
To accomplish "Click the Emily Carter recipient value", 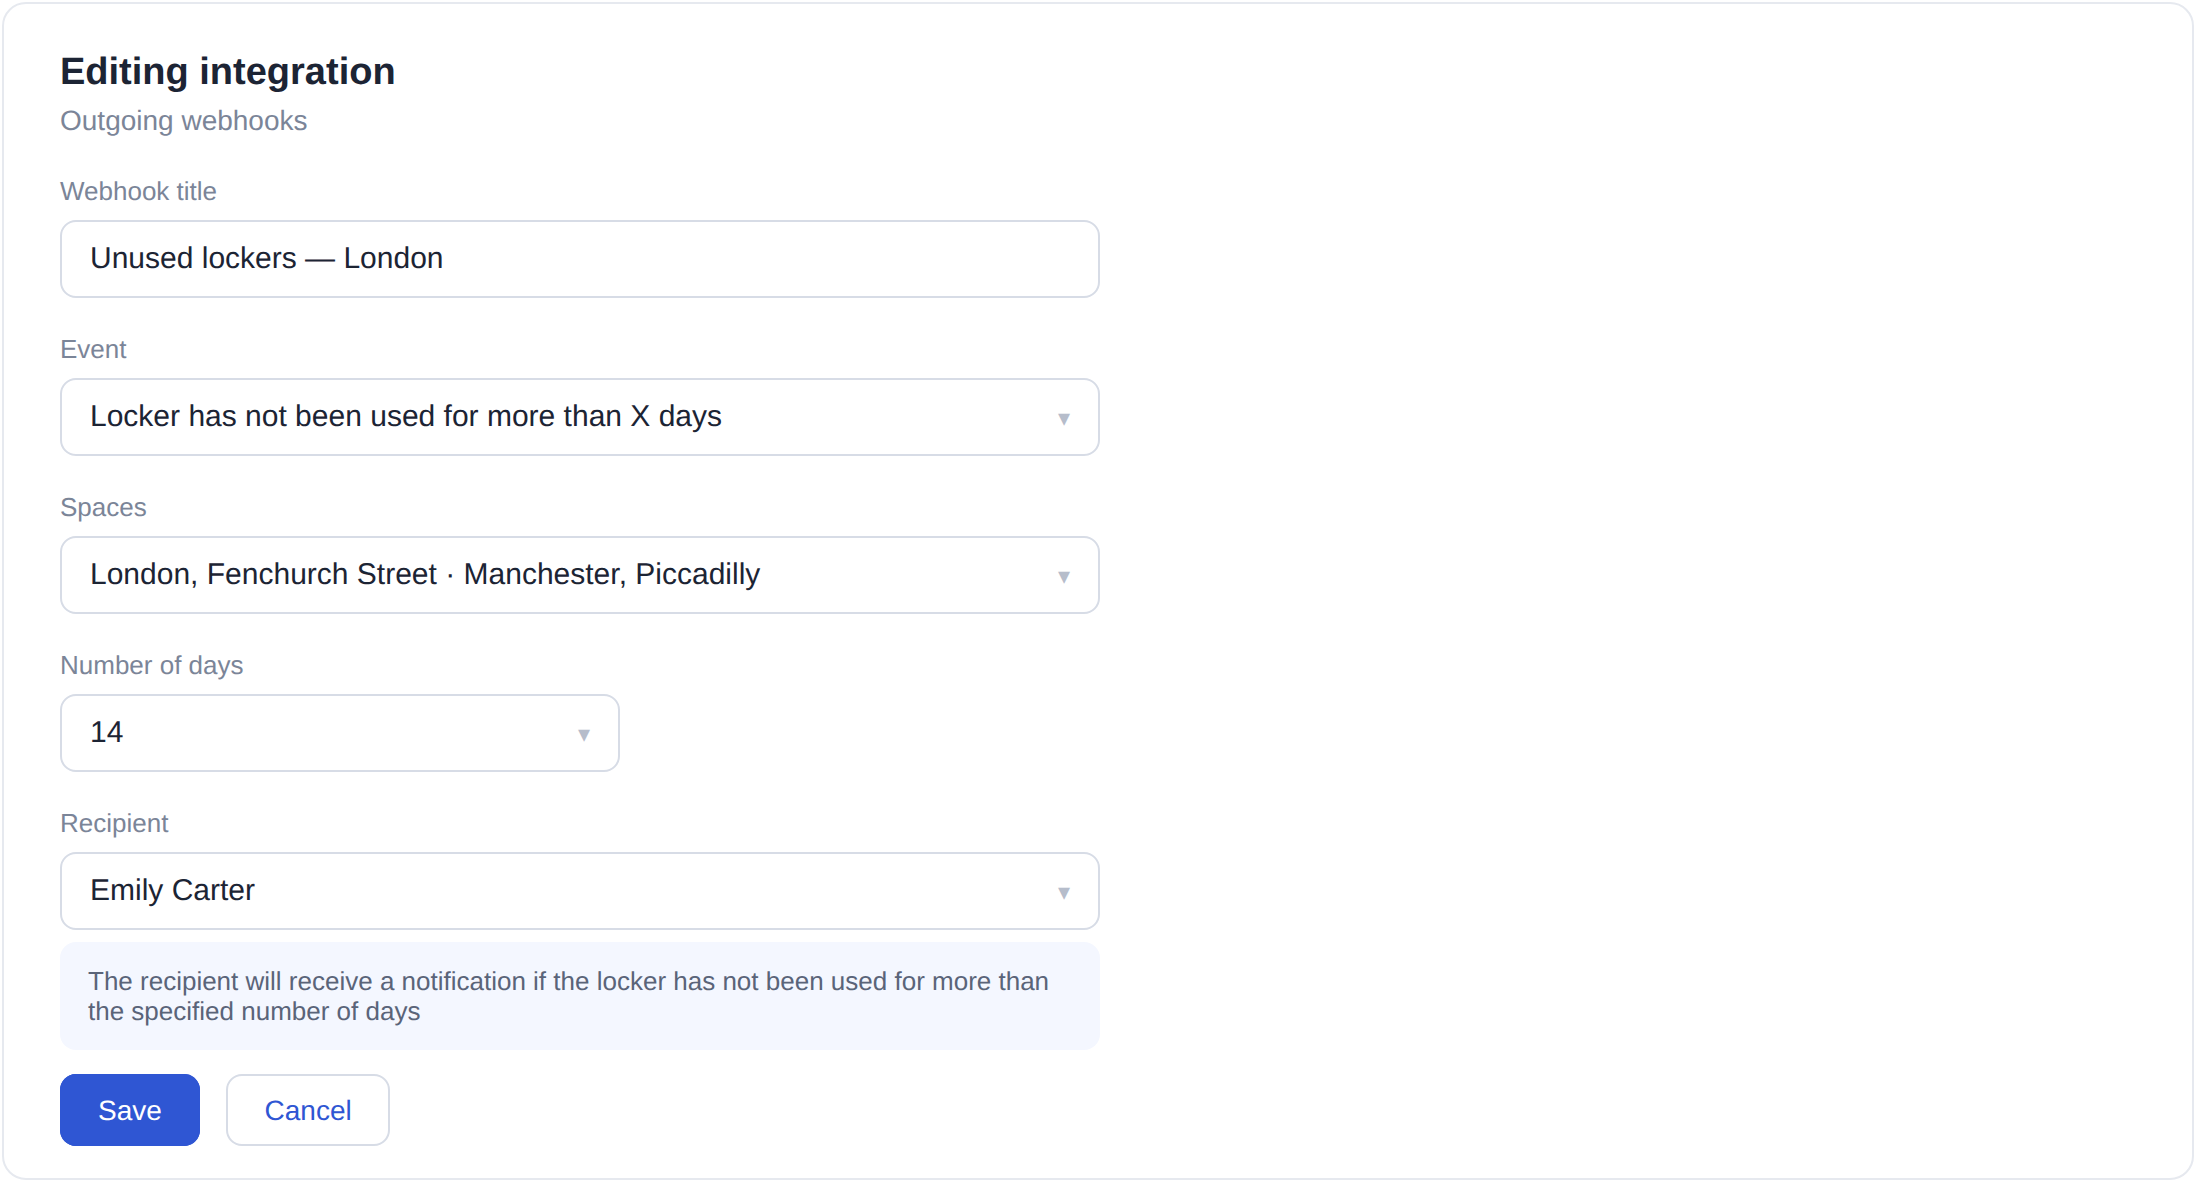I will point(172,890).
